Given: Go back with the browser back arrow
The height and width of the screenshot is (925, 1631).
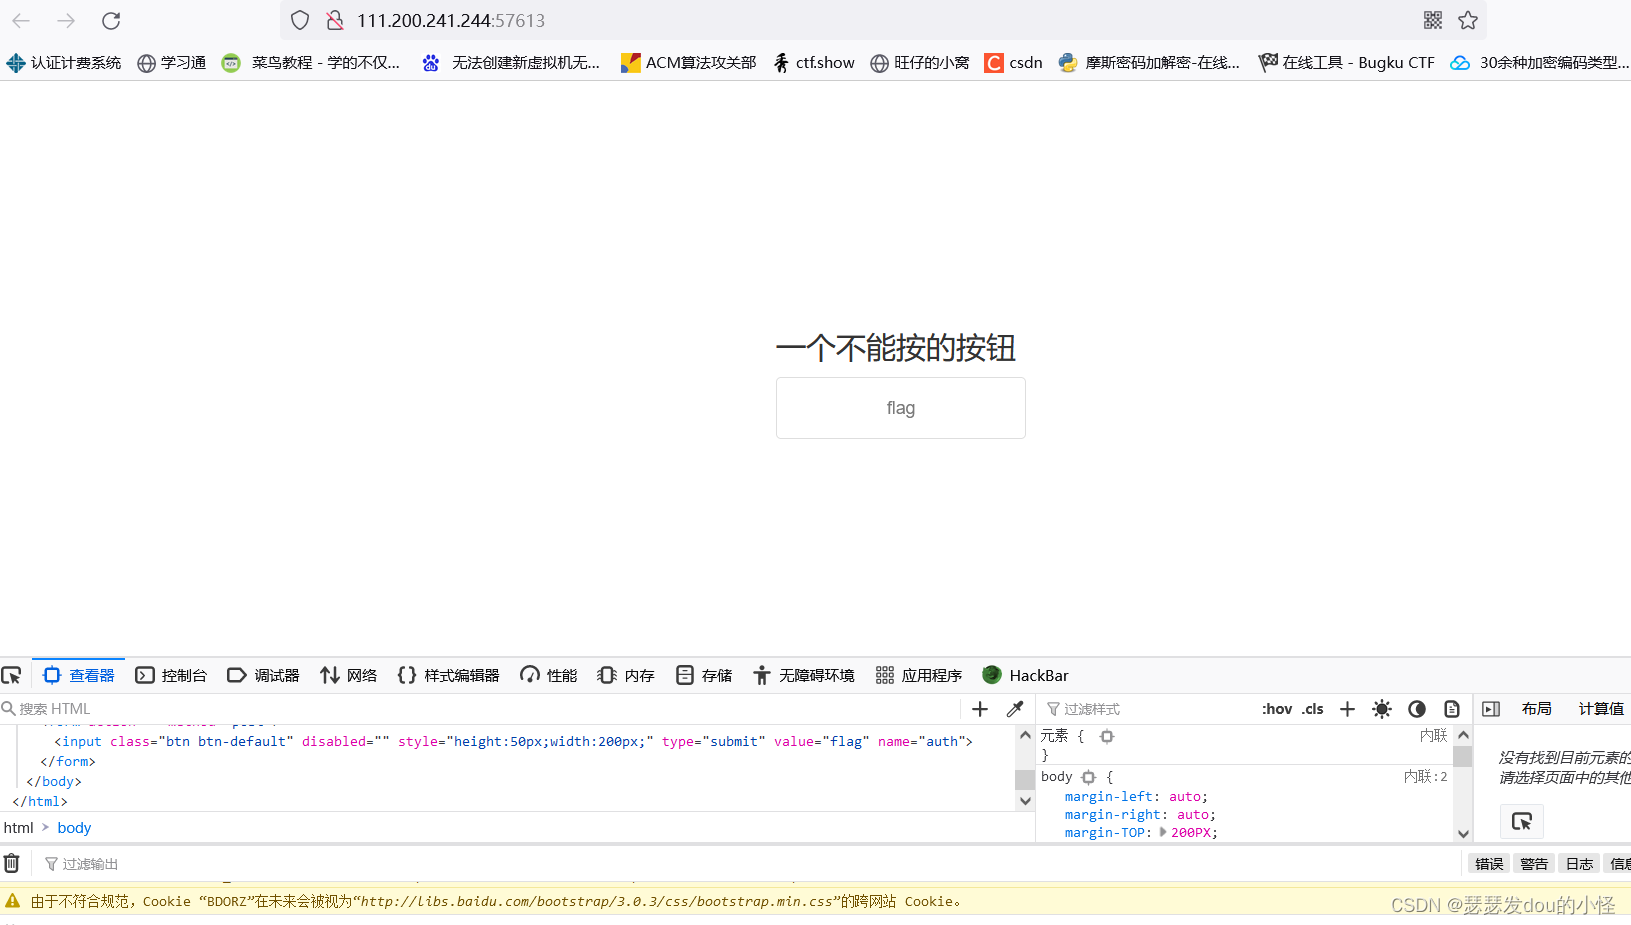Looking at the screenshot, I should coord(21,20).
